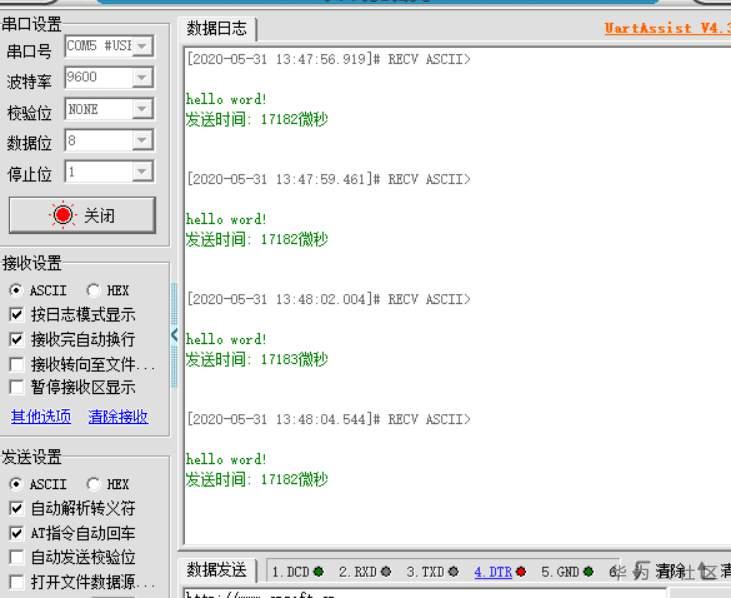This screenshot has width=731, height=598.
Task: Click the 13:48:02.004 RECV ASCII log line
Action: click(x=329, y=299)
